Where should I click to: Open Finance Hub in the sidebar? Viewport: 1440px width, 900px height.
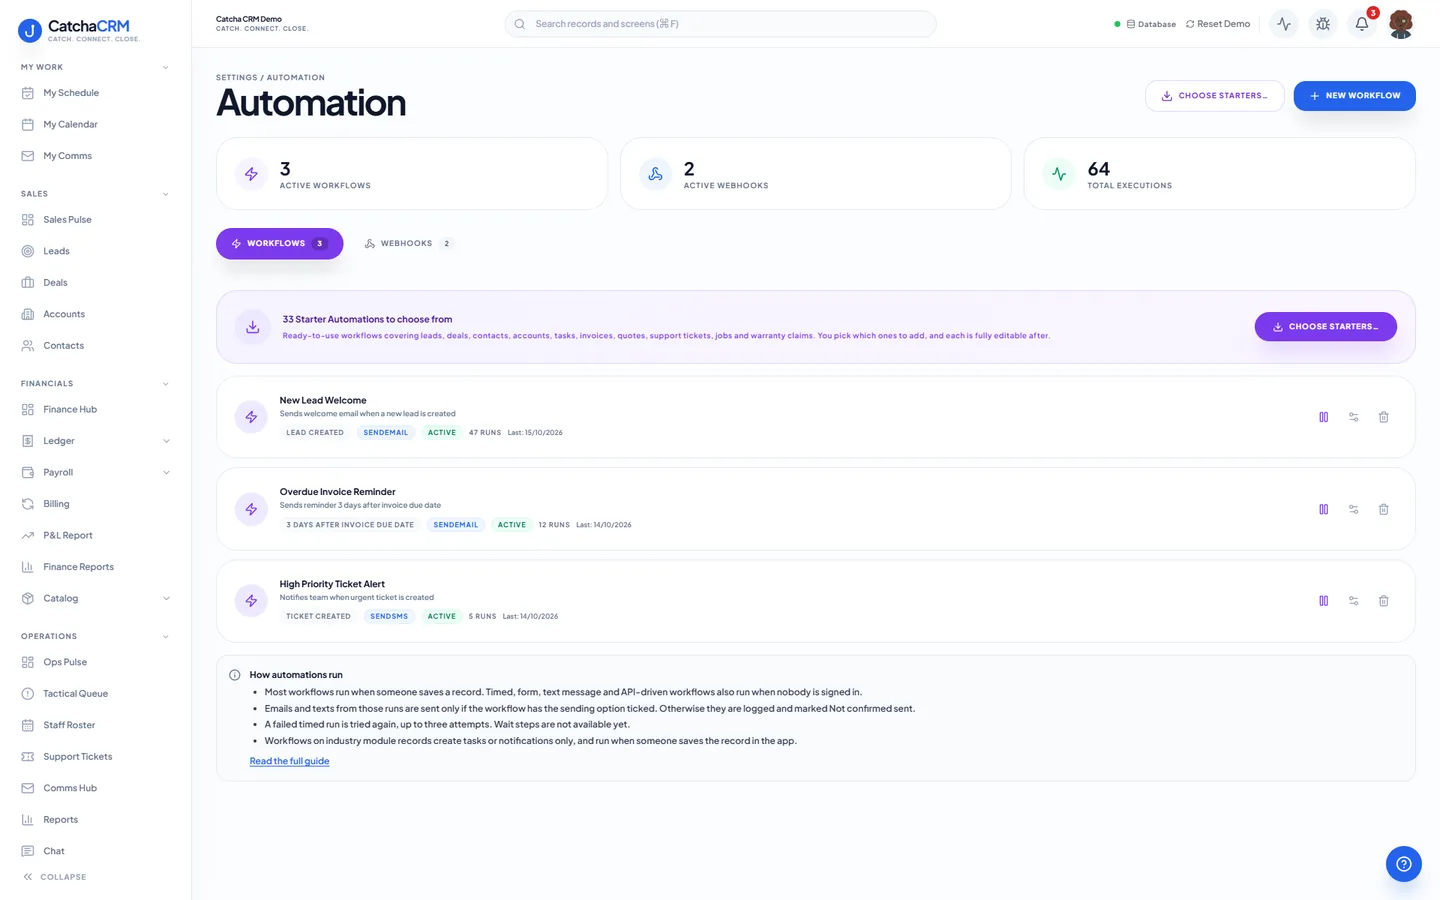tap(96, 409)
